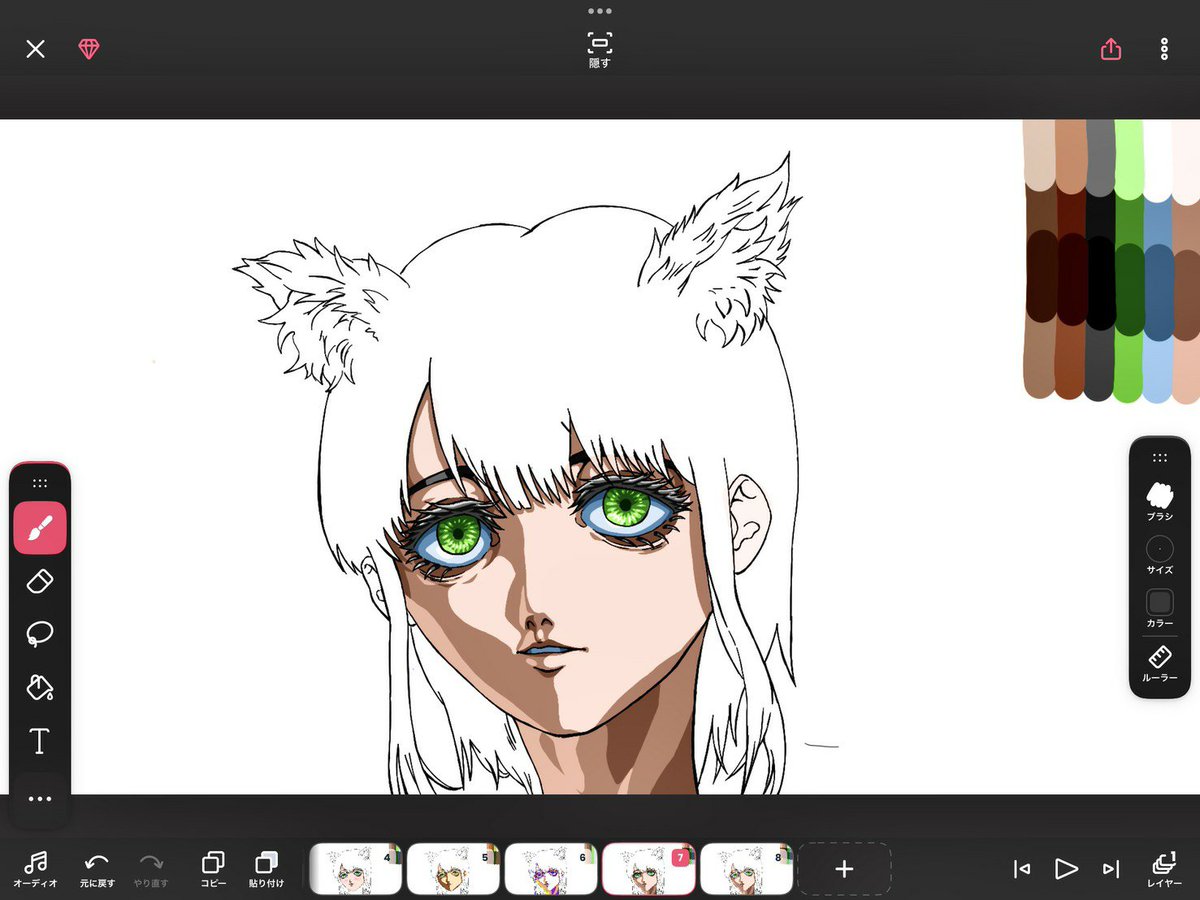Toggle the ルーラー ruler tool

click(1160, 663)
